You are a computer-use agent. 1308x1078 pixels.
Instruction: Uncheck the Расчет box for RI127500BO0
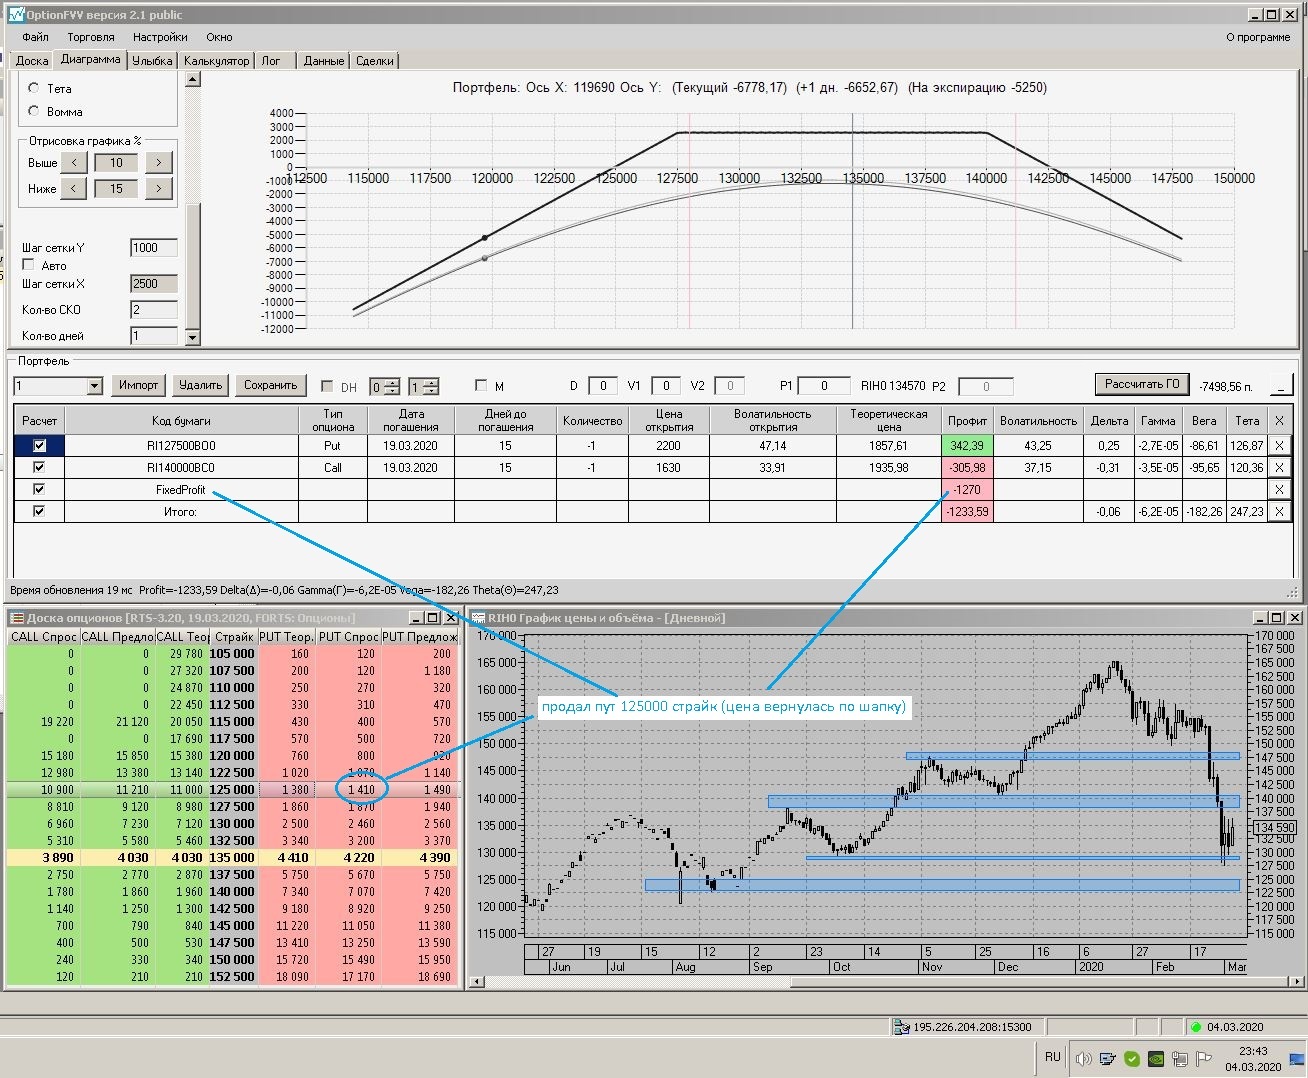39,446
